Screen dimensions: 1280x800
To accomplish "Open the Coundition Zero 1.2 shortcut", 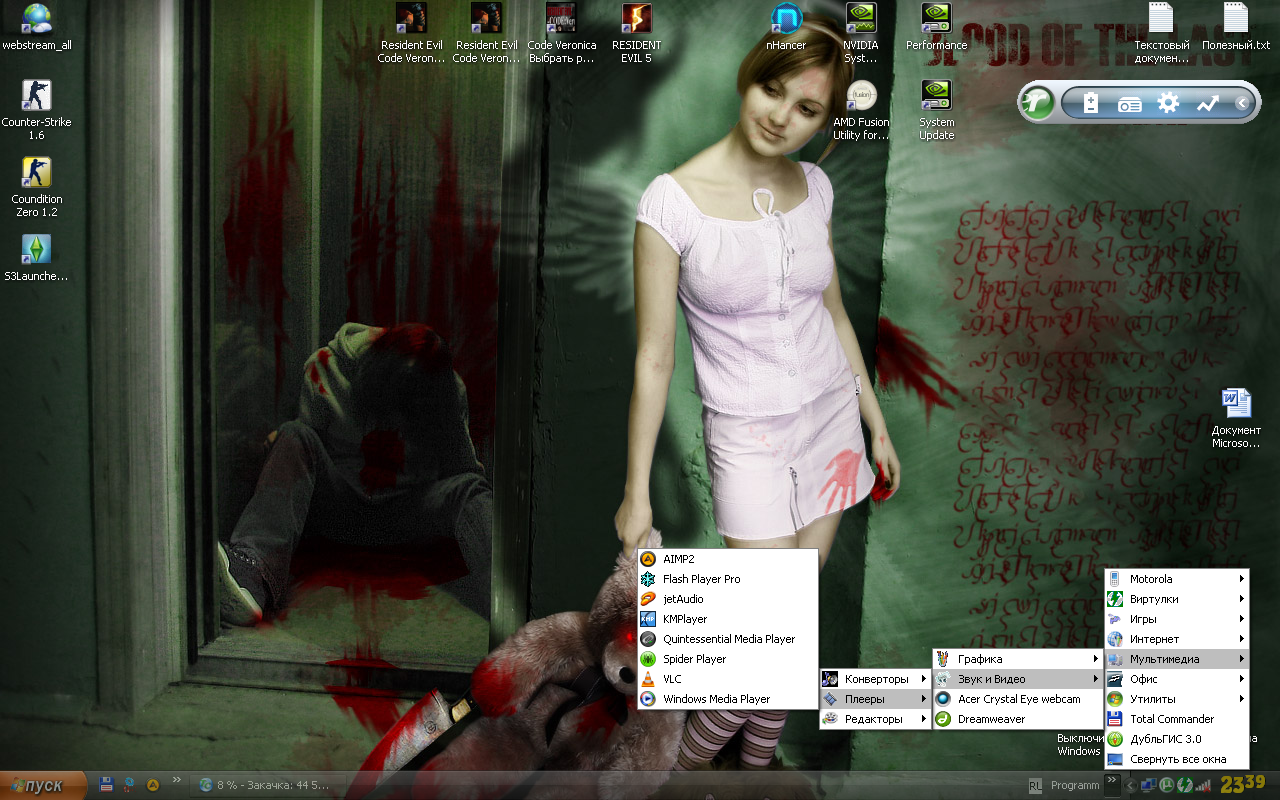I will 37,187.
